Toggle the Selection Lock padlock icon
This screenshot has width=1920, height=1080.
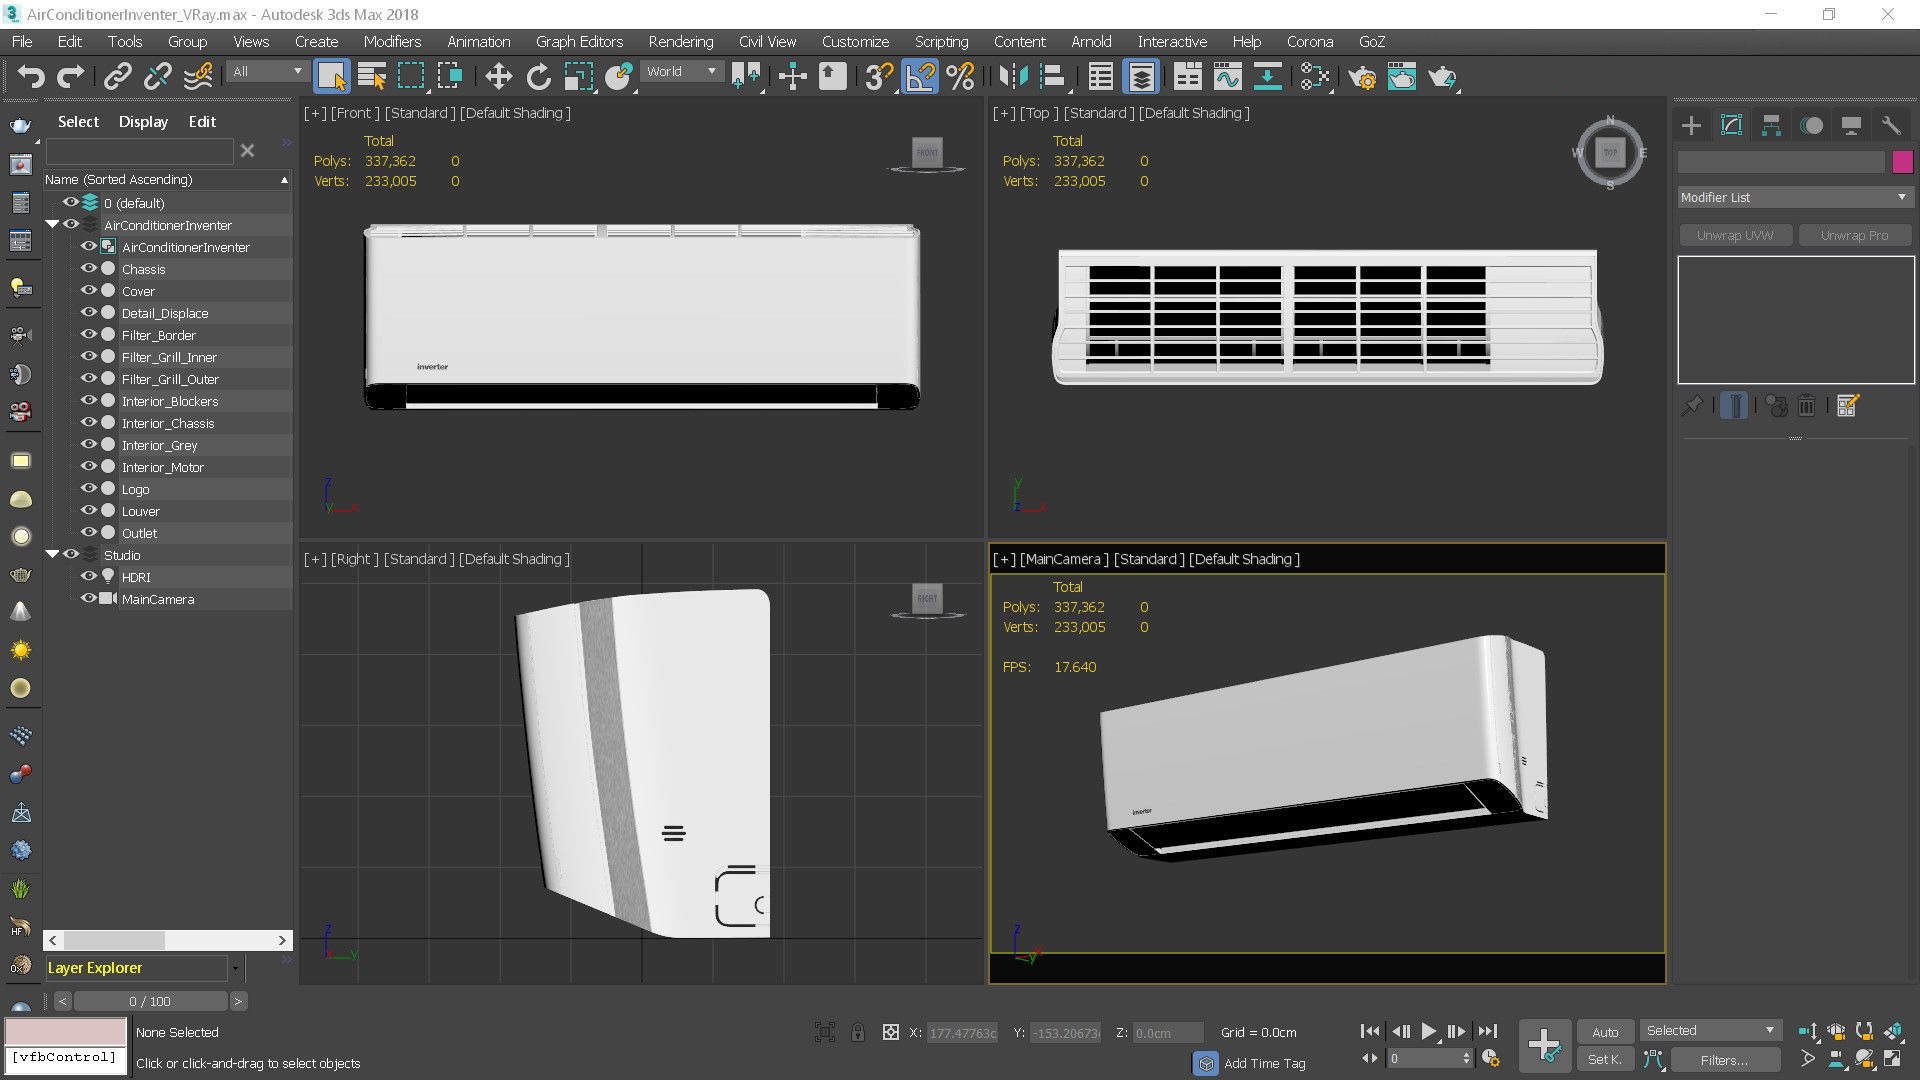click(857, 1032)
